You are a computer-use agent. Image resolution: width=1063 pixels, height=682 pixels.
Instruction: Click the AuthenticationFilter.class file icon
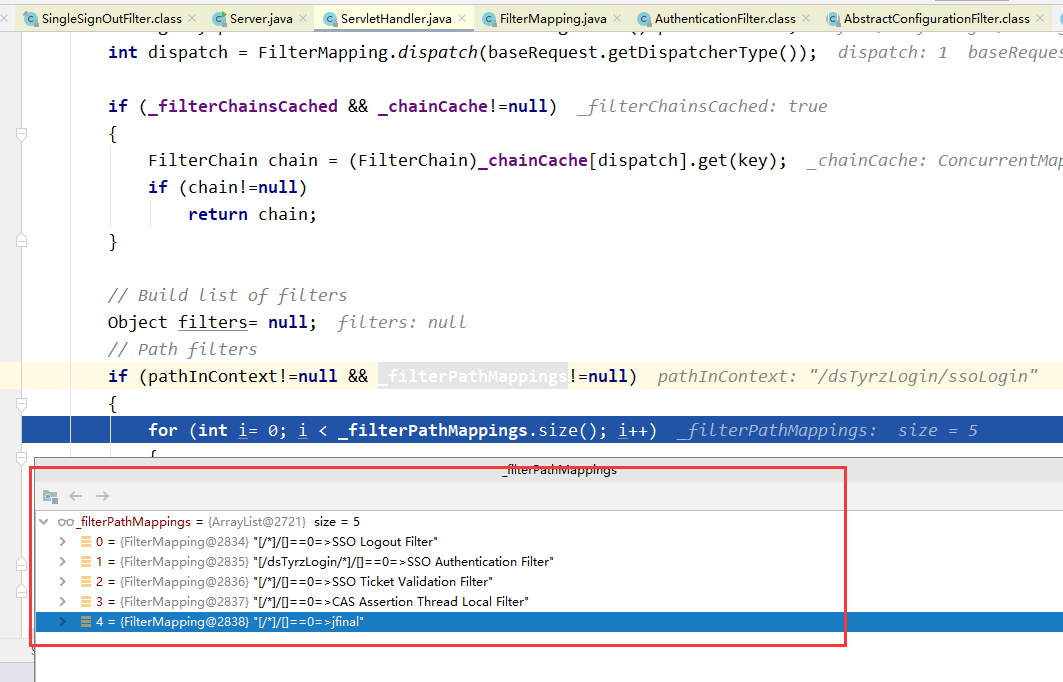click(644, 19)
